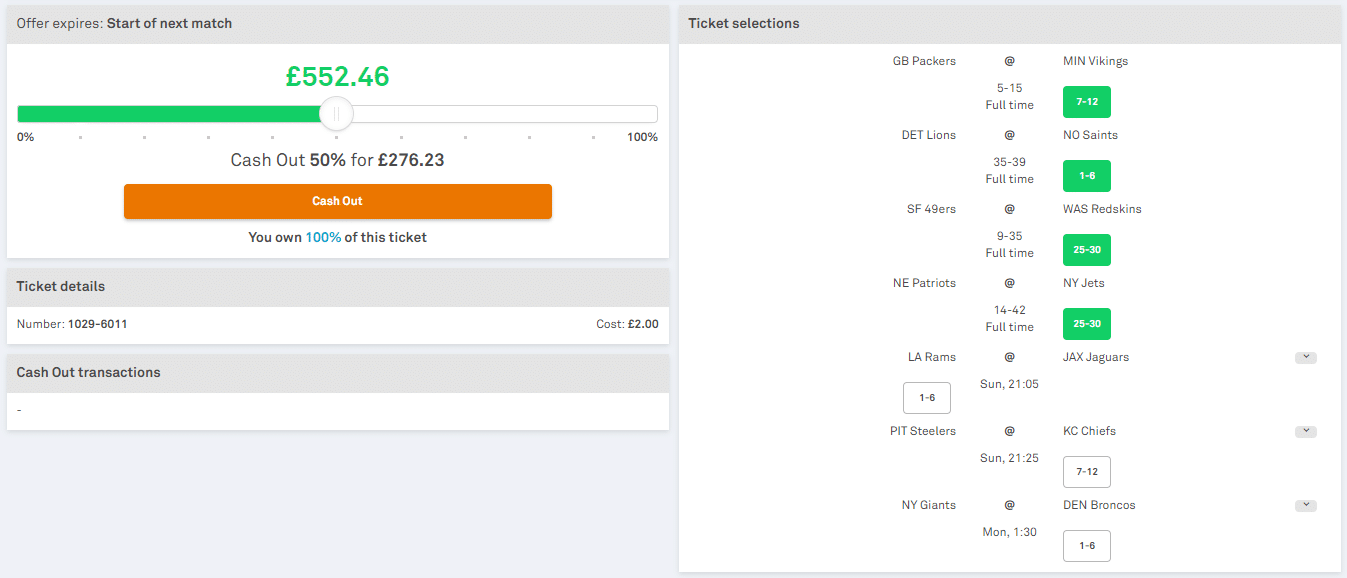Screen dimensions: 1347x578
Task: Click the KC Chiefs team name
Action: (x=1089, y=431)
